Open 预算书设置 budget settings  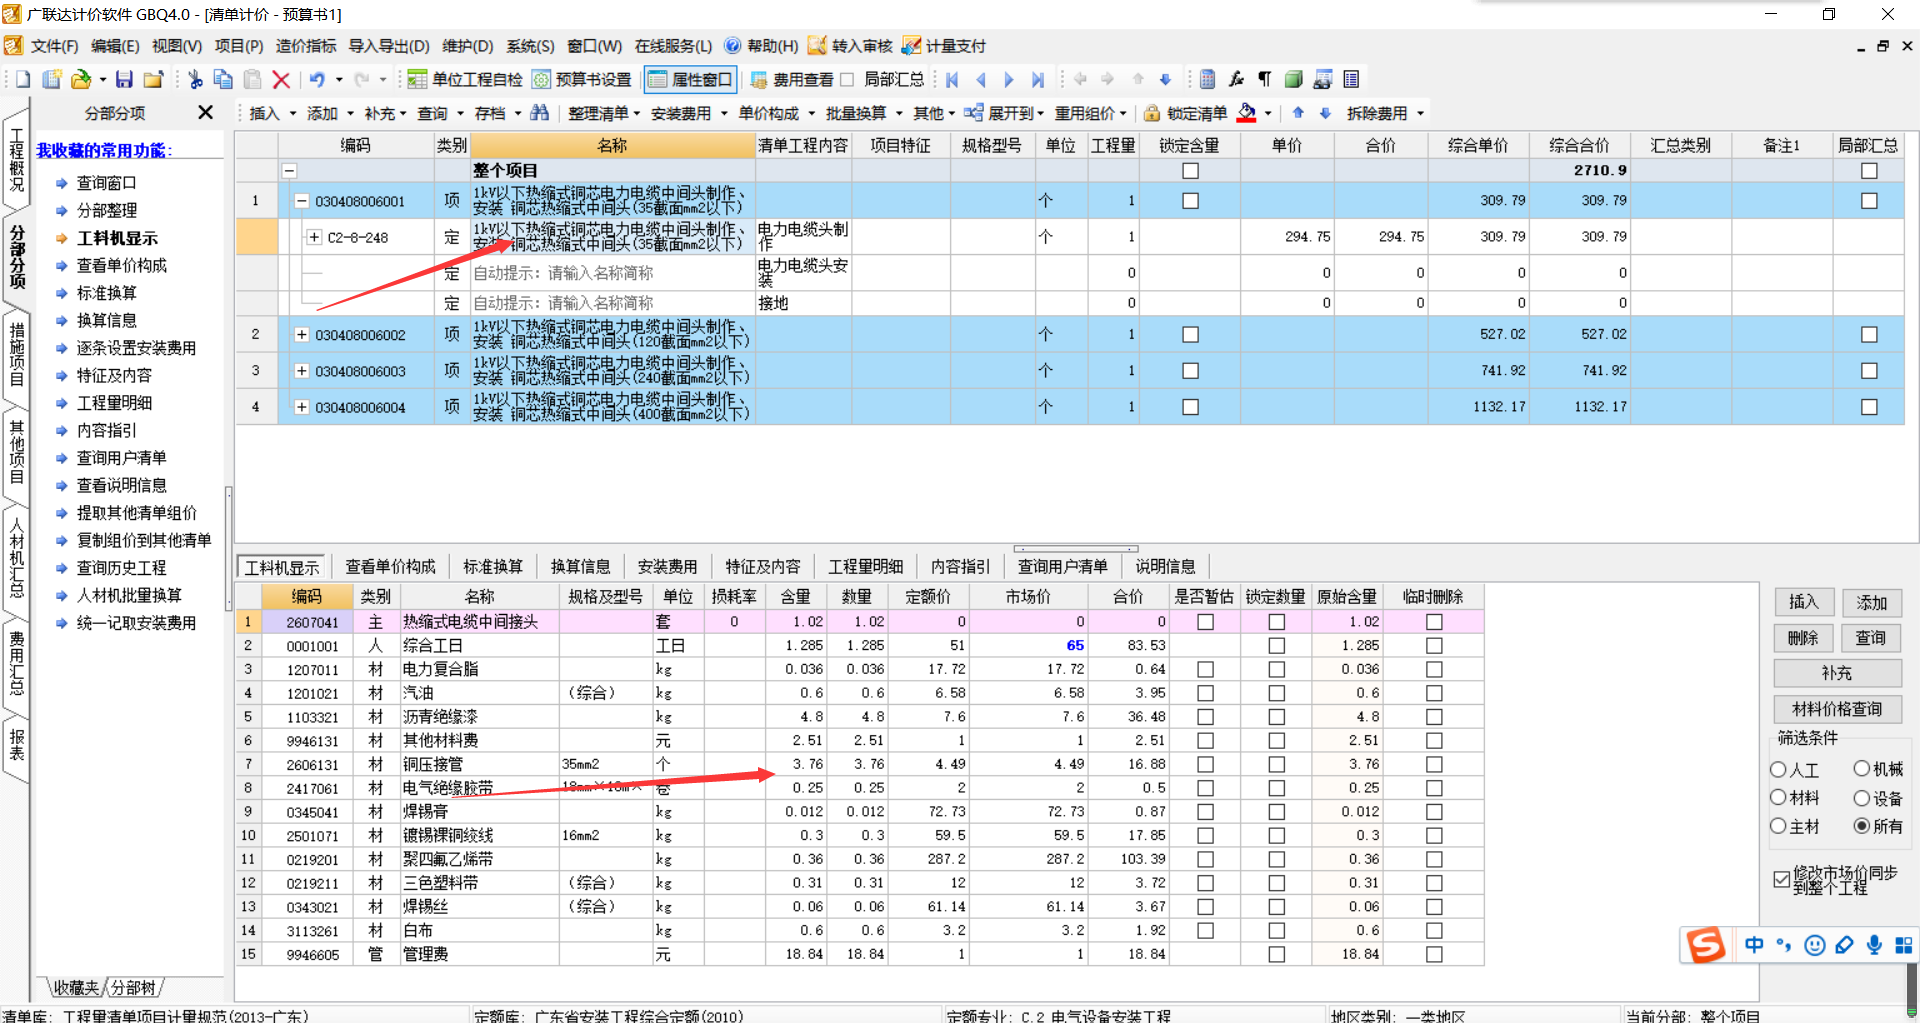pyautogui.click(x=581, y=80)
